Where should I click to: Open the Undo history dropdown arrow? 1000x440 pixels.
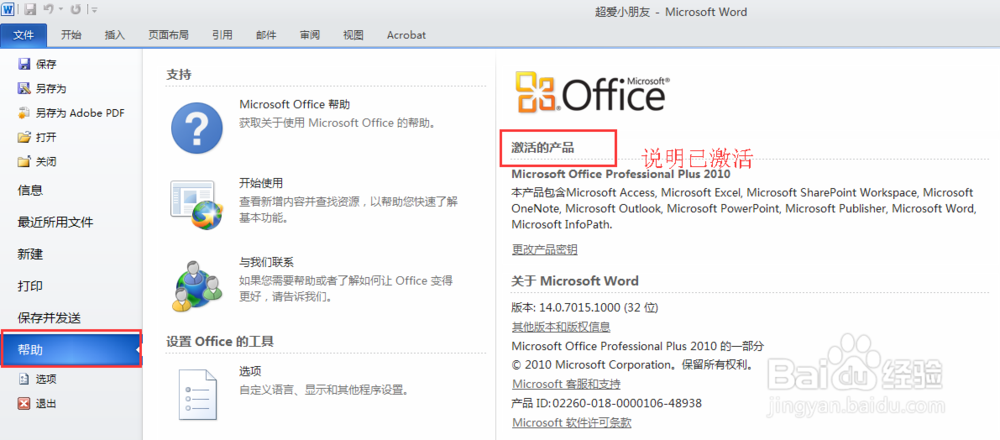click(x=61, y=10)
